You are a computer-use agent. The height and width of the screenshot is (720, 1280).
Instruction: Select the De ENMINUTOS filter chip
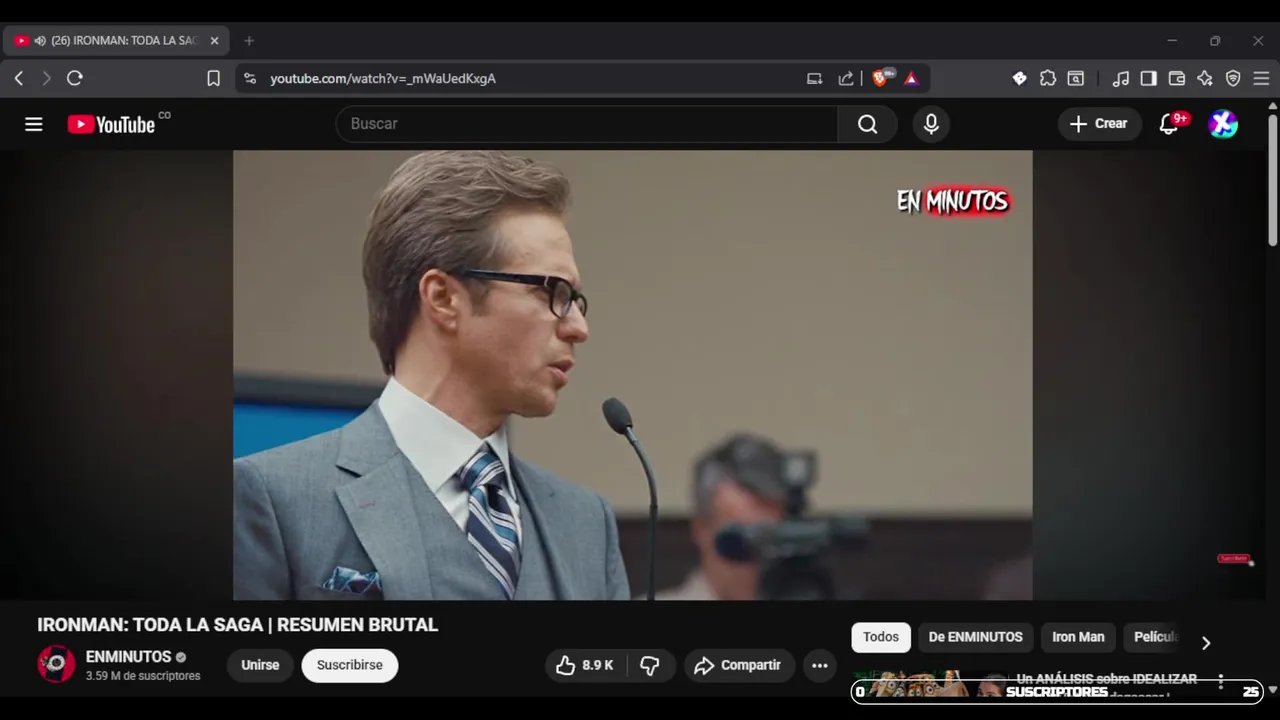pos(975,637)
